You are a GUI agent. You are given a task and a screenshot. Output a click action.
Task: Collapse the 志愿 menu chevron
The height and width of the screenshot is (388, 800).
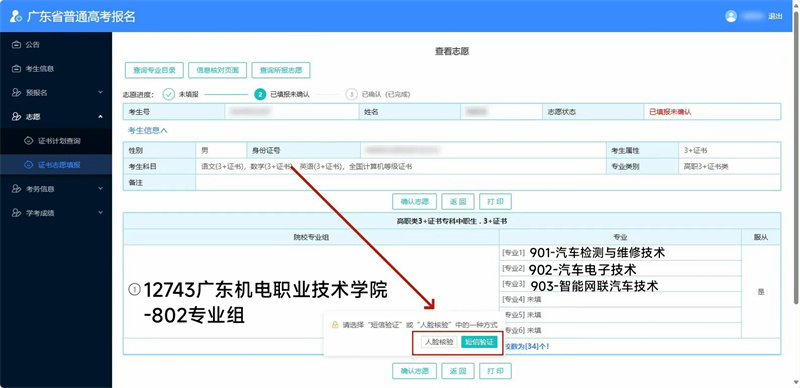click(x=101, y=116)
